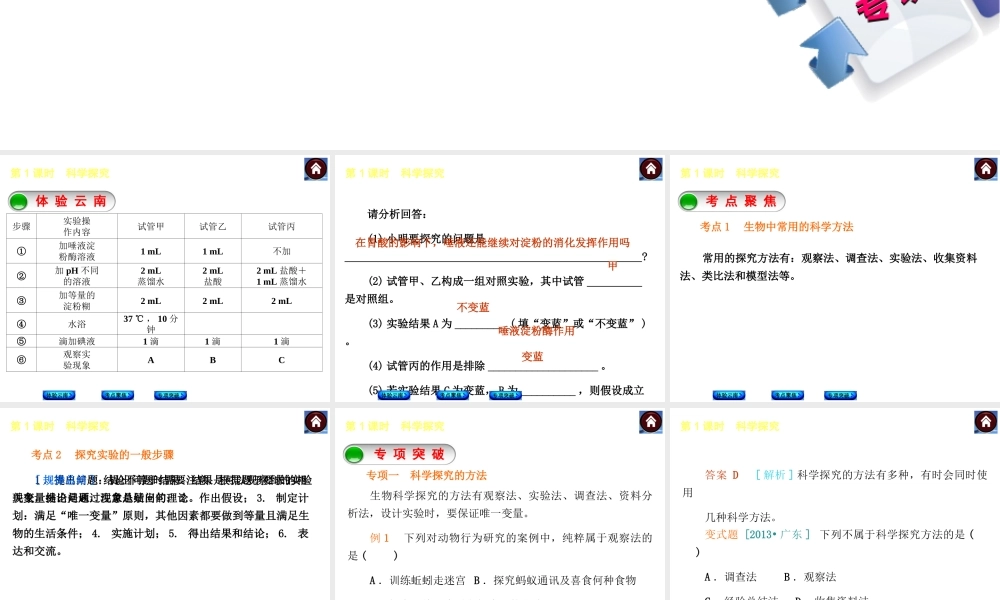The image size is (1000, 600).
Task: Click the 加等量的淀粉糊 cell
Action: pos(77,300)
